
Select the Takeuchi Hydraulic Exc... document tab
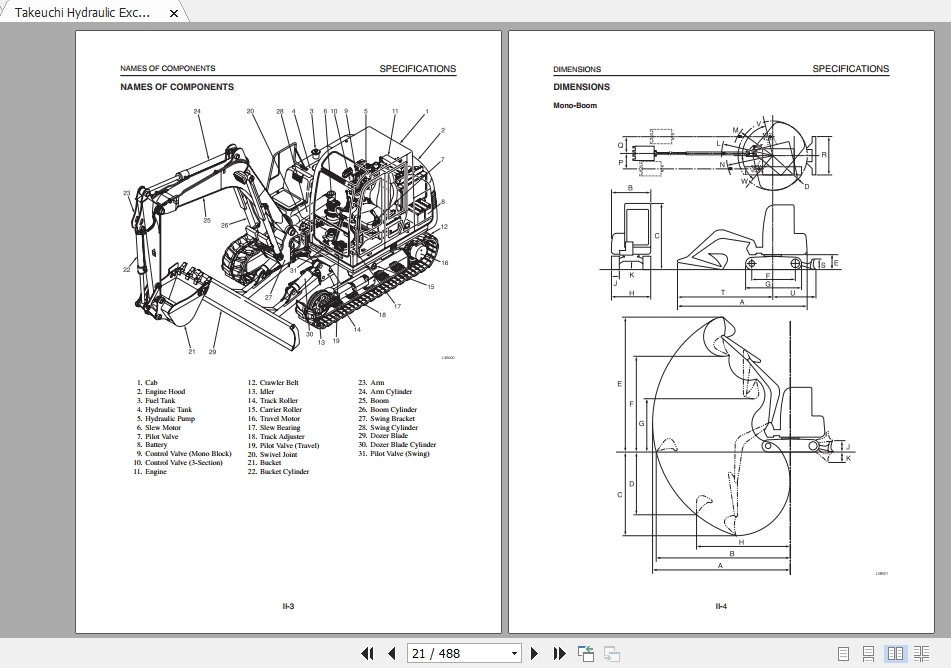click(x=83, y=13)
